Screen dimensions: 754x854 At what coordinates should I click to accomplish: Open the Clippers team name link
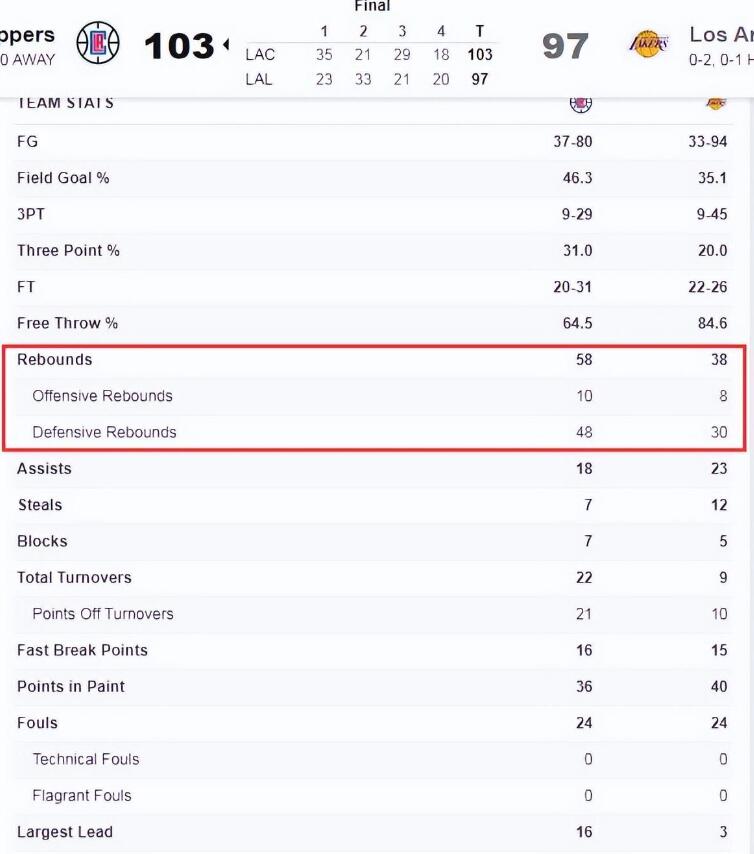point(28,35)
